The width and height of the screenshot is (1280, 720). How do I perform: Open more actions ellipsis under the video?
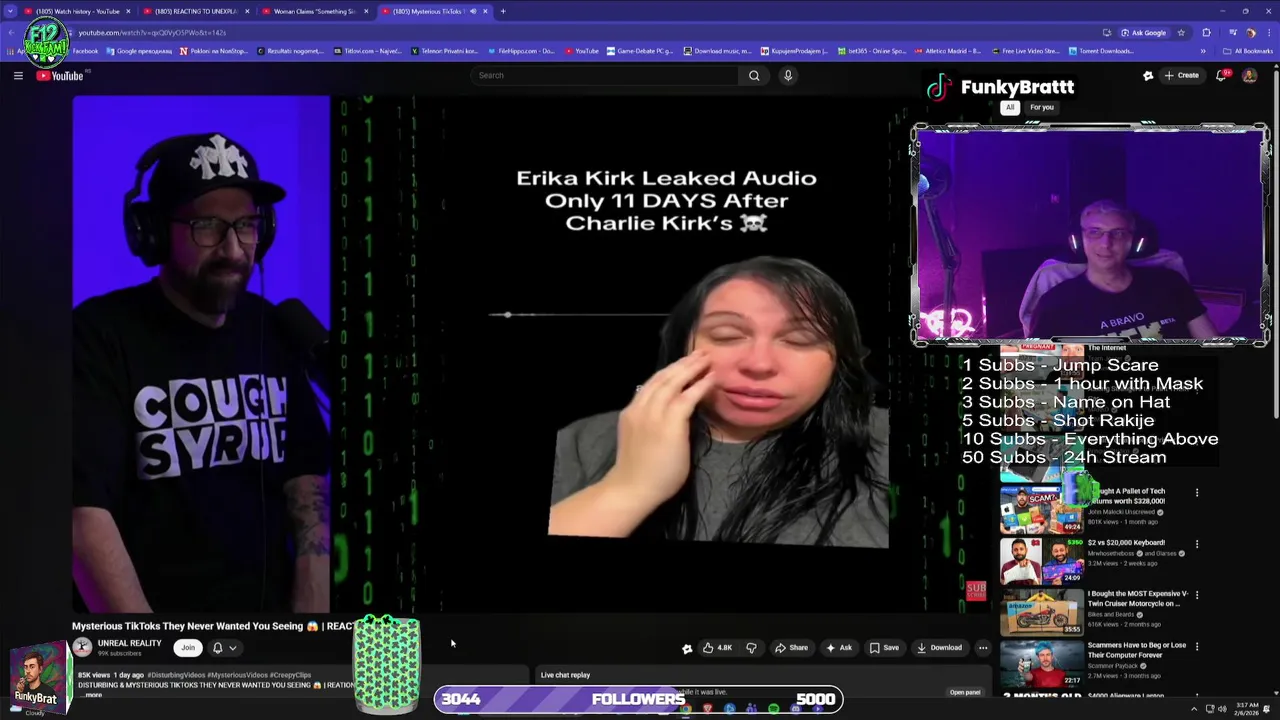pos(983,647)
